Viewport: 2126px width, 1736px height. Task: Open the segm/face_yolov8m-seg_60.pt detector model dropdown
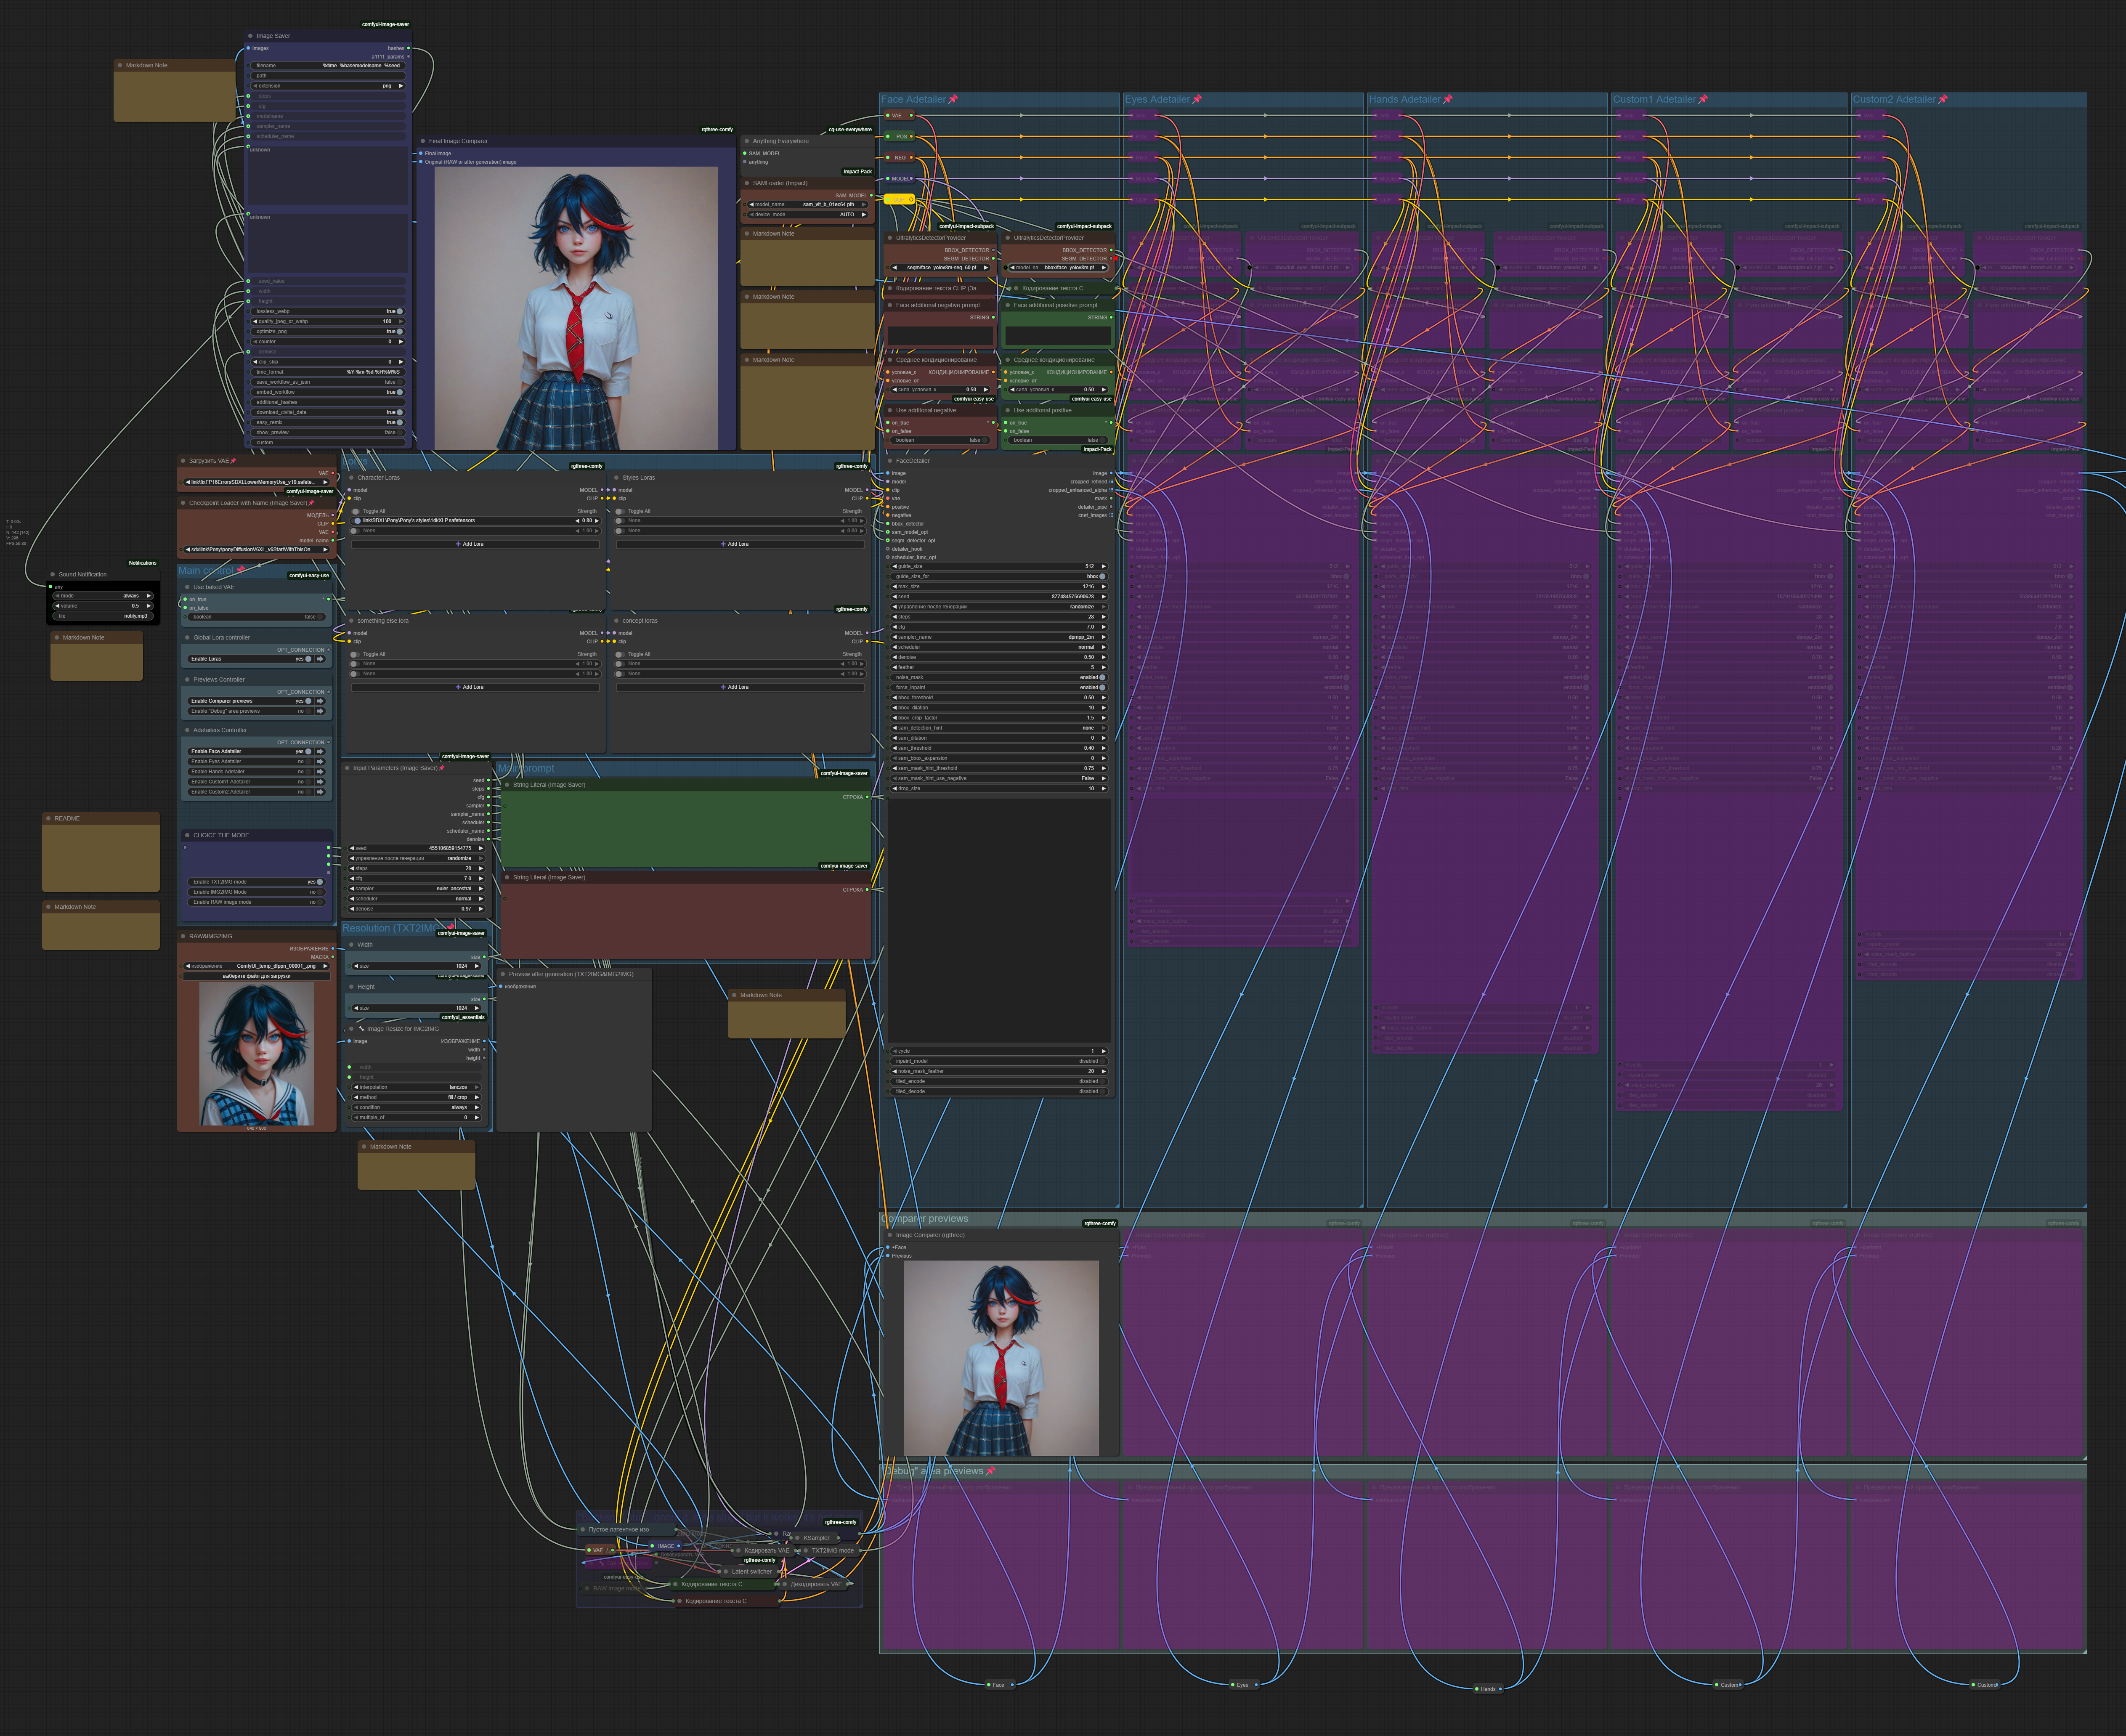(x=942, y=268)
